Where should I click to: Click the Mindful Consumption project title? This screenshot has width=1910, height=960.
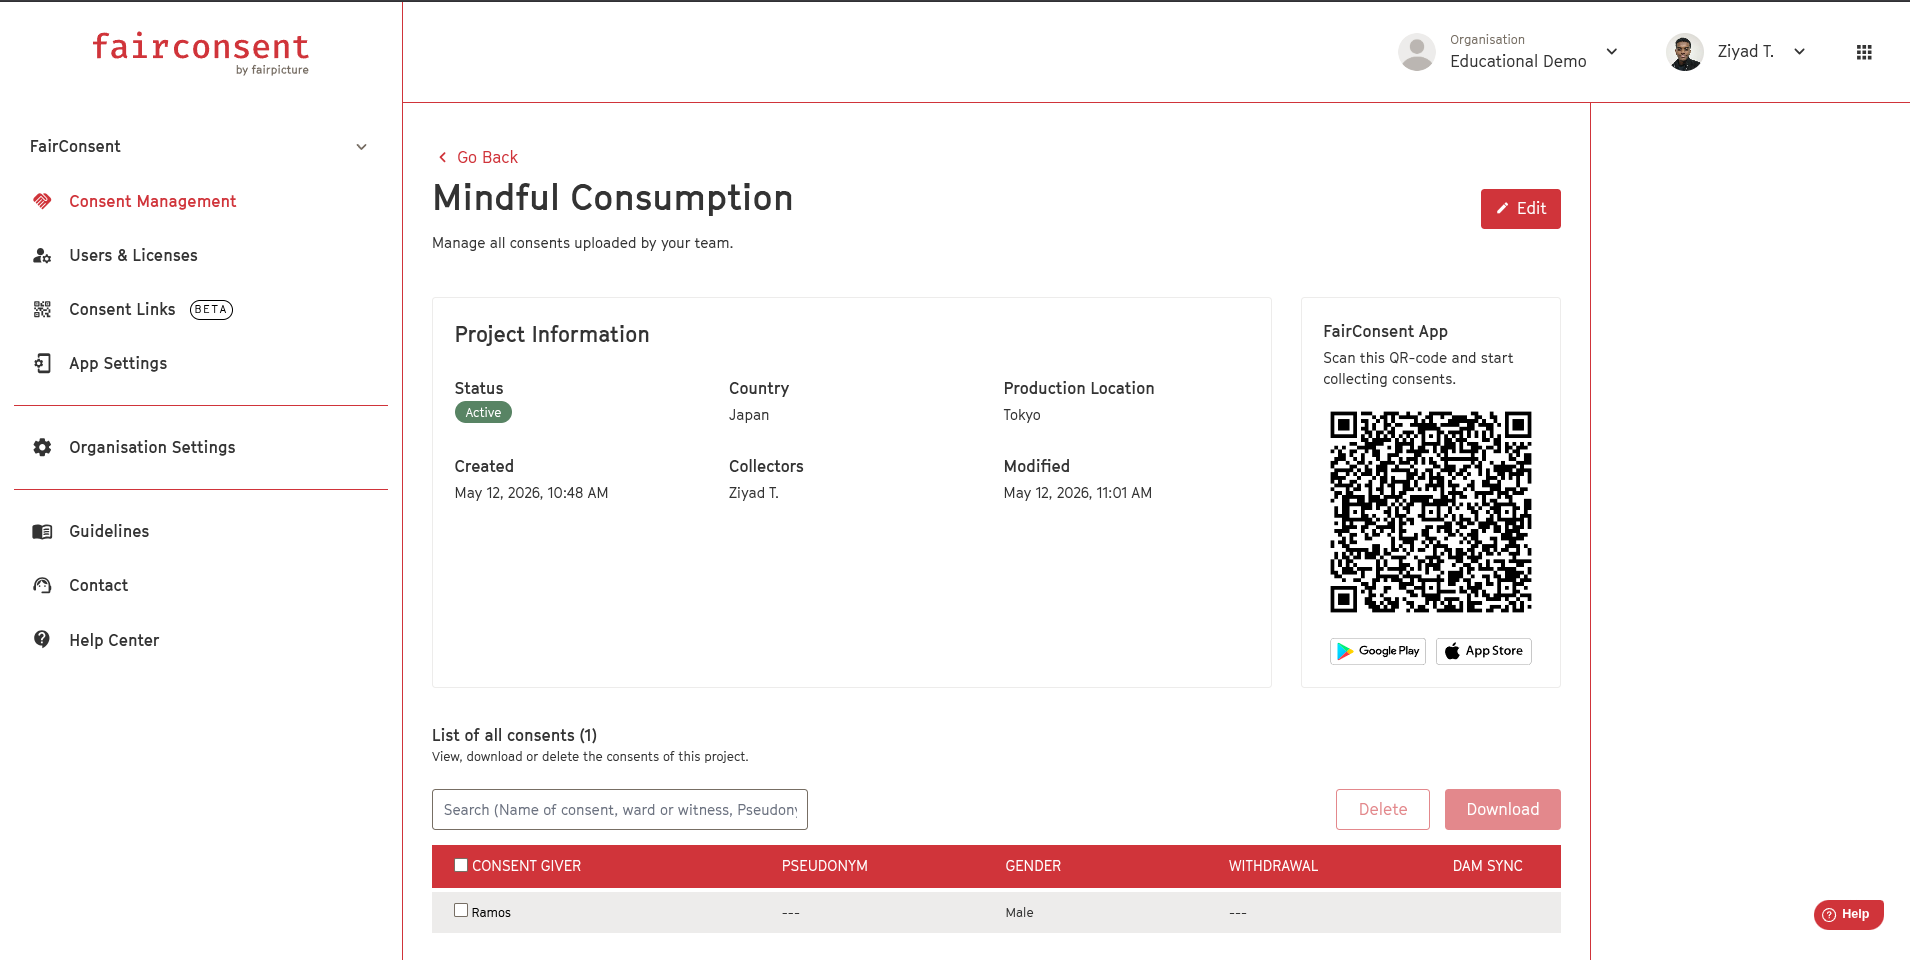pyautogui.click(x=613, y=198)
